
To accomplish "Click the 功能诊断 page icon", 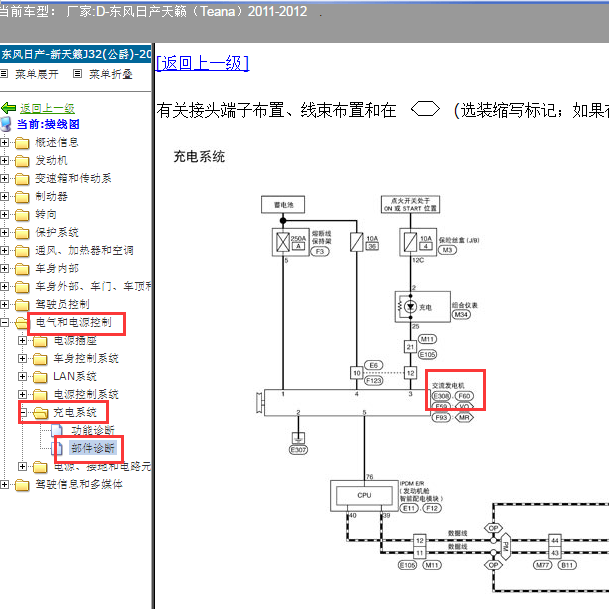I will [x=57, y=430].
